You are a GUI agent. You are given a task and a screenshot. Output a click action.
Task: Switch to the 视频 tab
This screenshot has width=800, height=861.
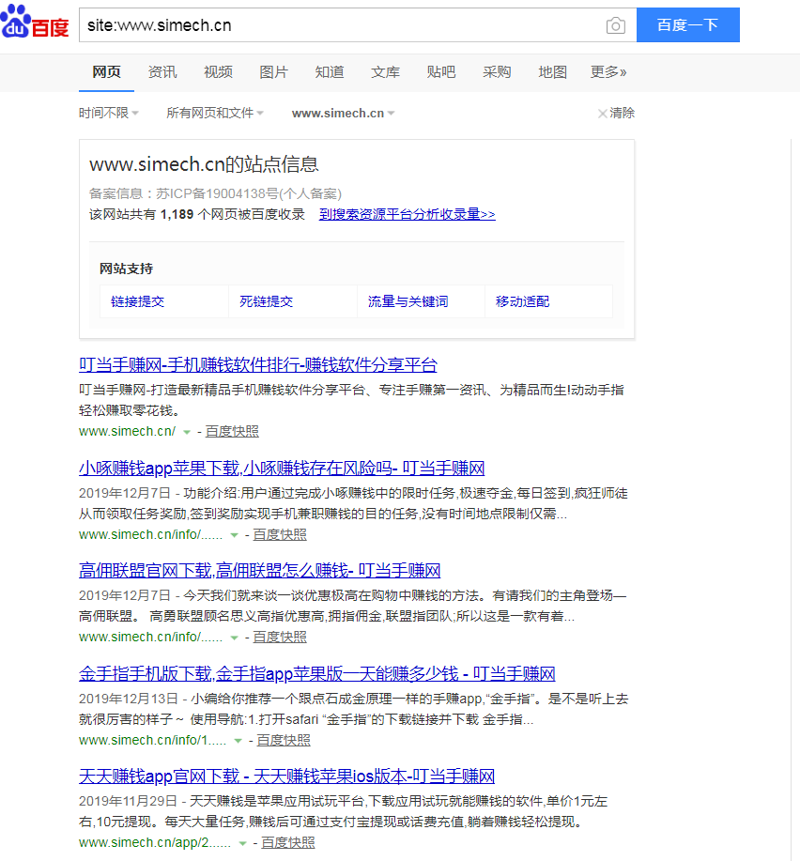tap(219, 72)
